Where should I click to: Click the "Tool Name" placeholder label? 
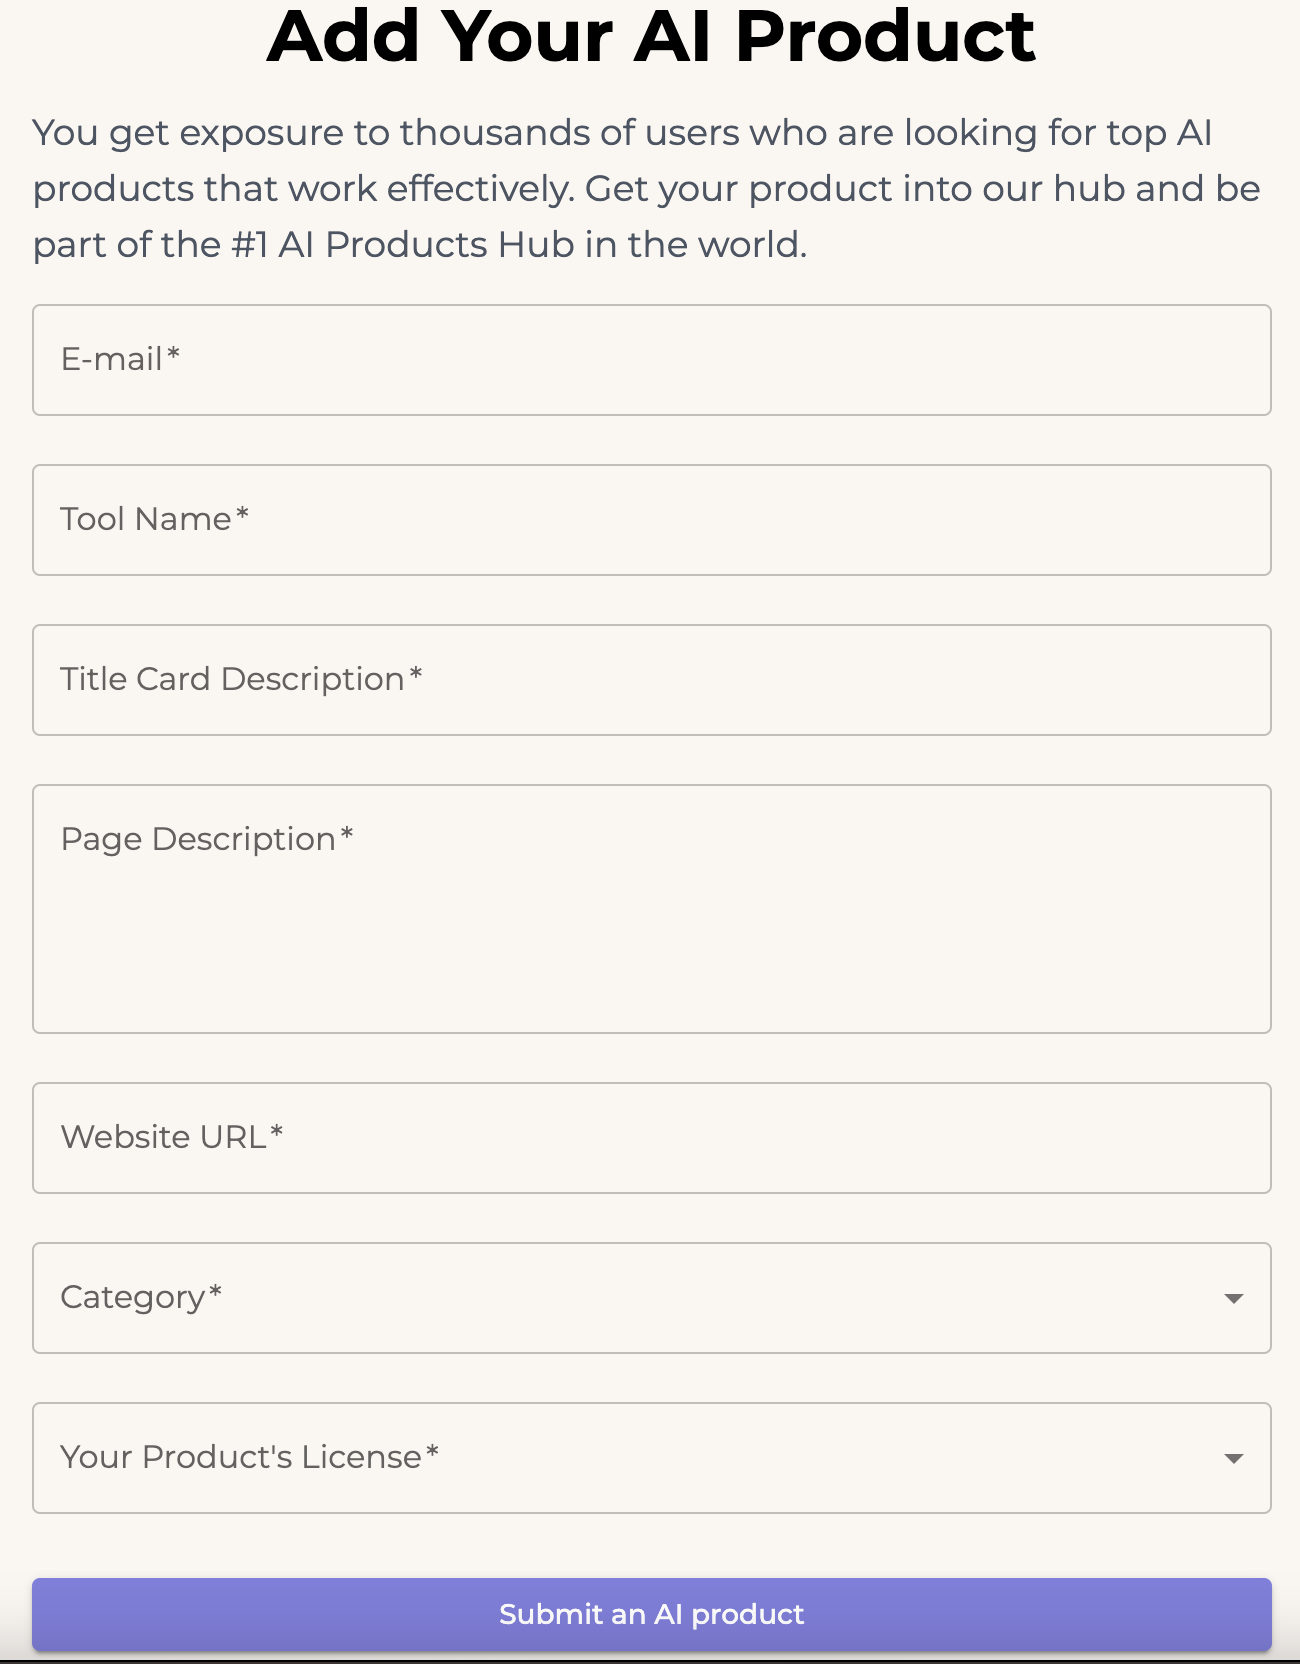(x=146, y=519)
